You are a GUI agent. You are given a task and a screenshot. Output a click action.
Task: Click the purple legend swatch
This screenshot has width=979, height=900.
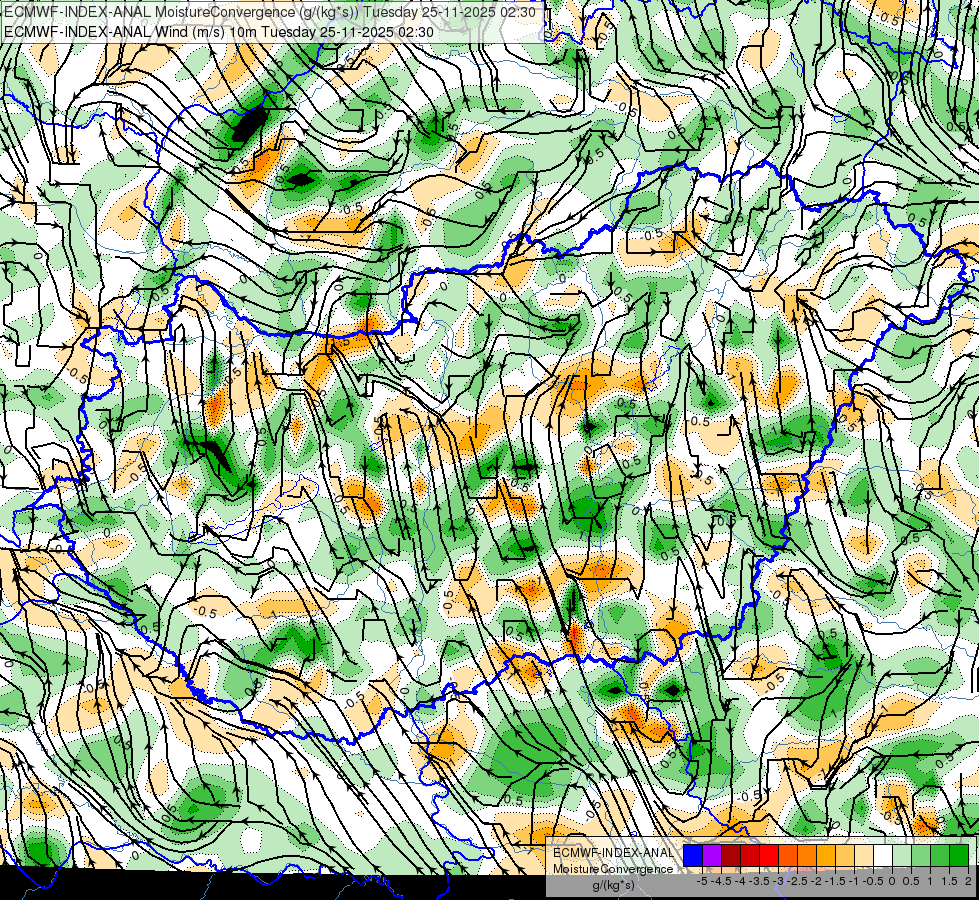point(712,855)
